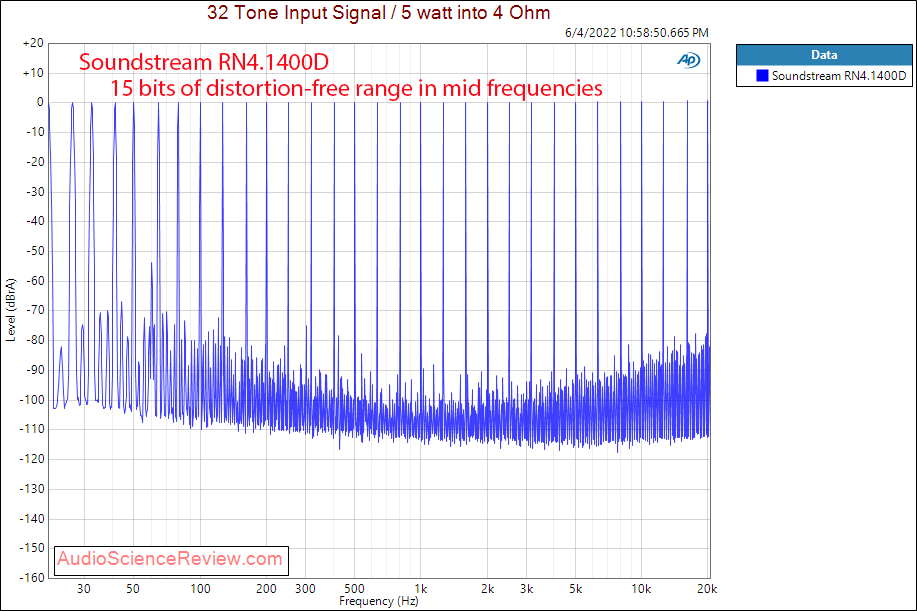Click the 20k frequency tick label
Screen dimensions: 917x611
click(x=707, y=589)
